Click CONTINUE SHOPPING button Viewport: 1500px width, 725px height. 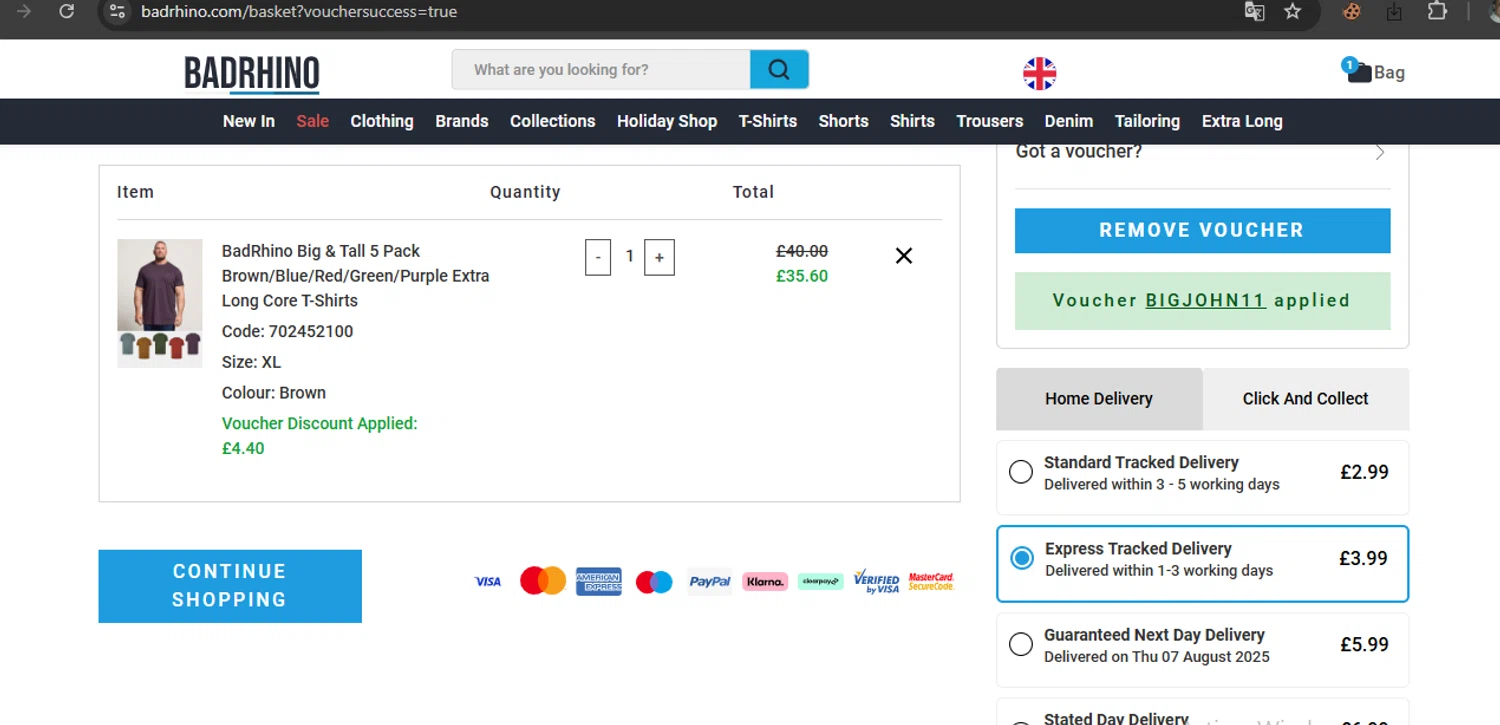(230, 586)
